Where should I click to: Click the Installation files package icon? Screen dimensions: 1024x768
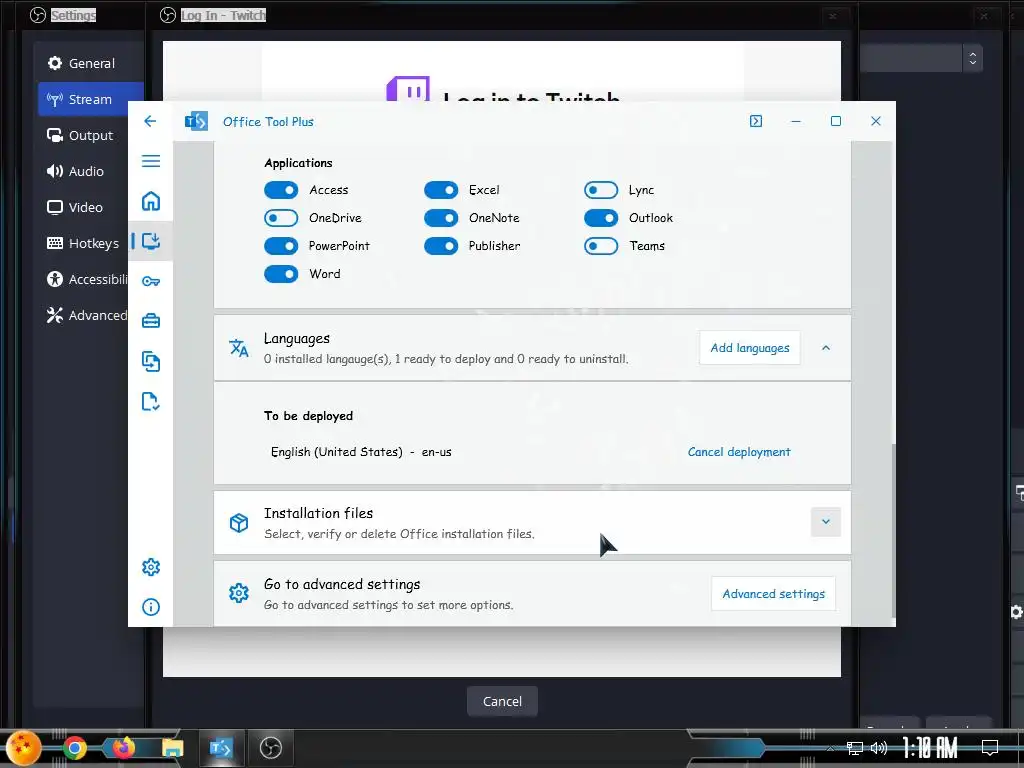(x=239, y=522)
